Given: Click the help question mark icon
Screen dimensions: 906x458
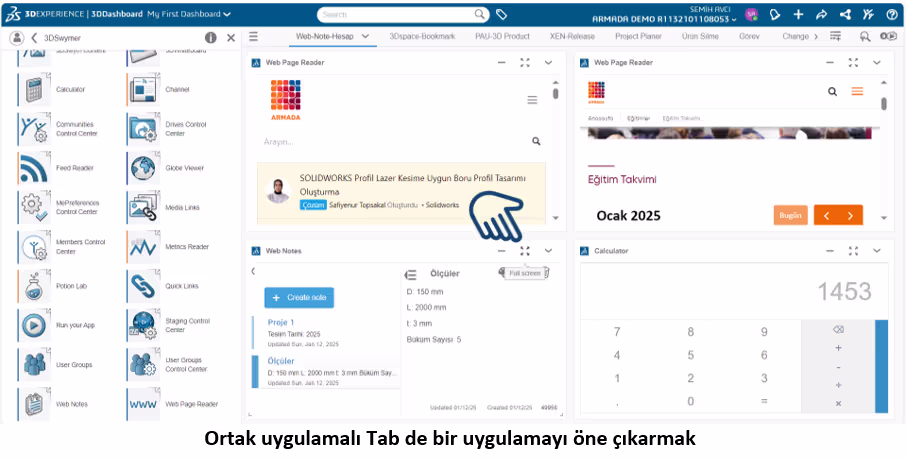Looking at the screenshot, I should [x=892, y=14].
